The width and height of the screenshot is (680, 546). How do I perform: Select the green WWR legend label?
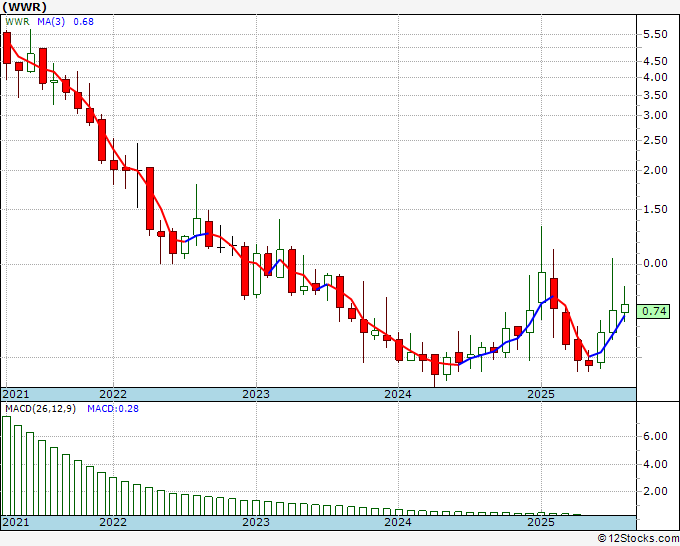(x=16, y=22)
